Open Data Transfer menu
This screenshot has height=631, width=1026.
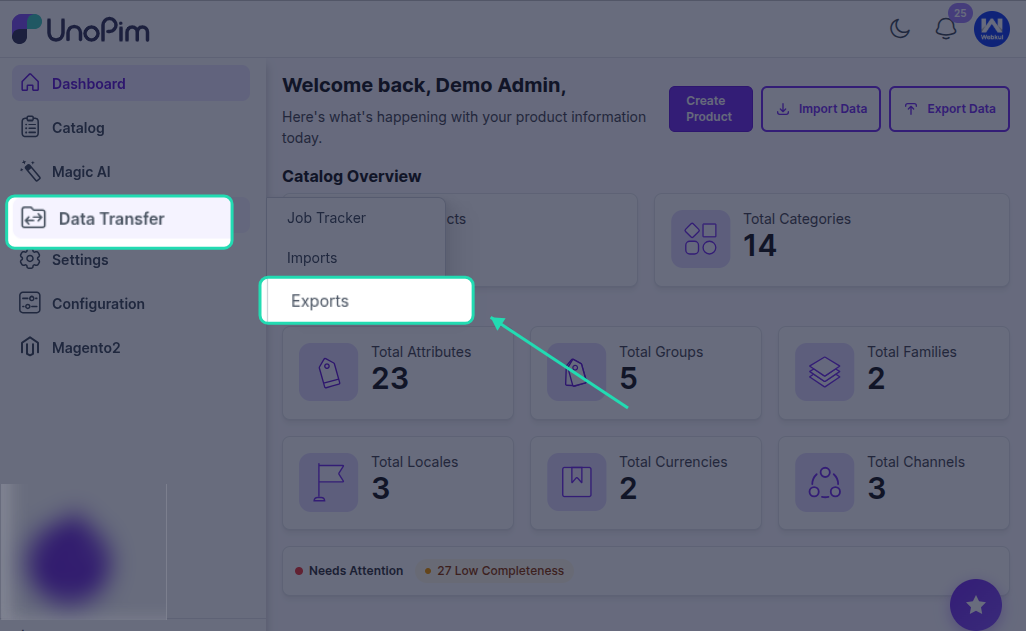point(120,221)
